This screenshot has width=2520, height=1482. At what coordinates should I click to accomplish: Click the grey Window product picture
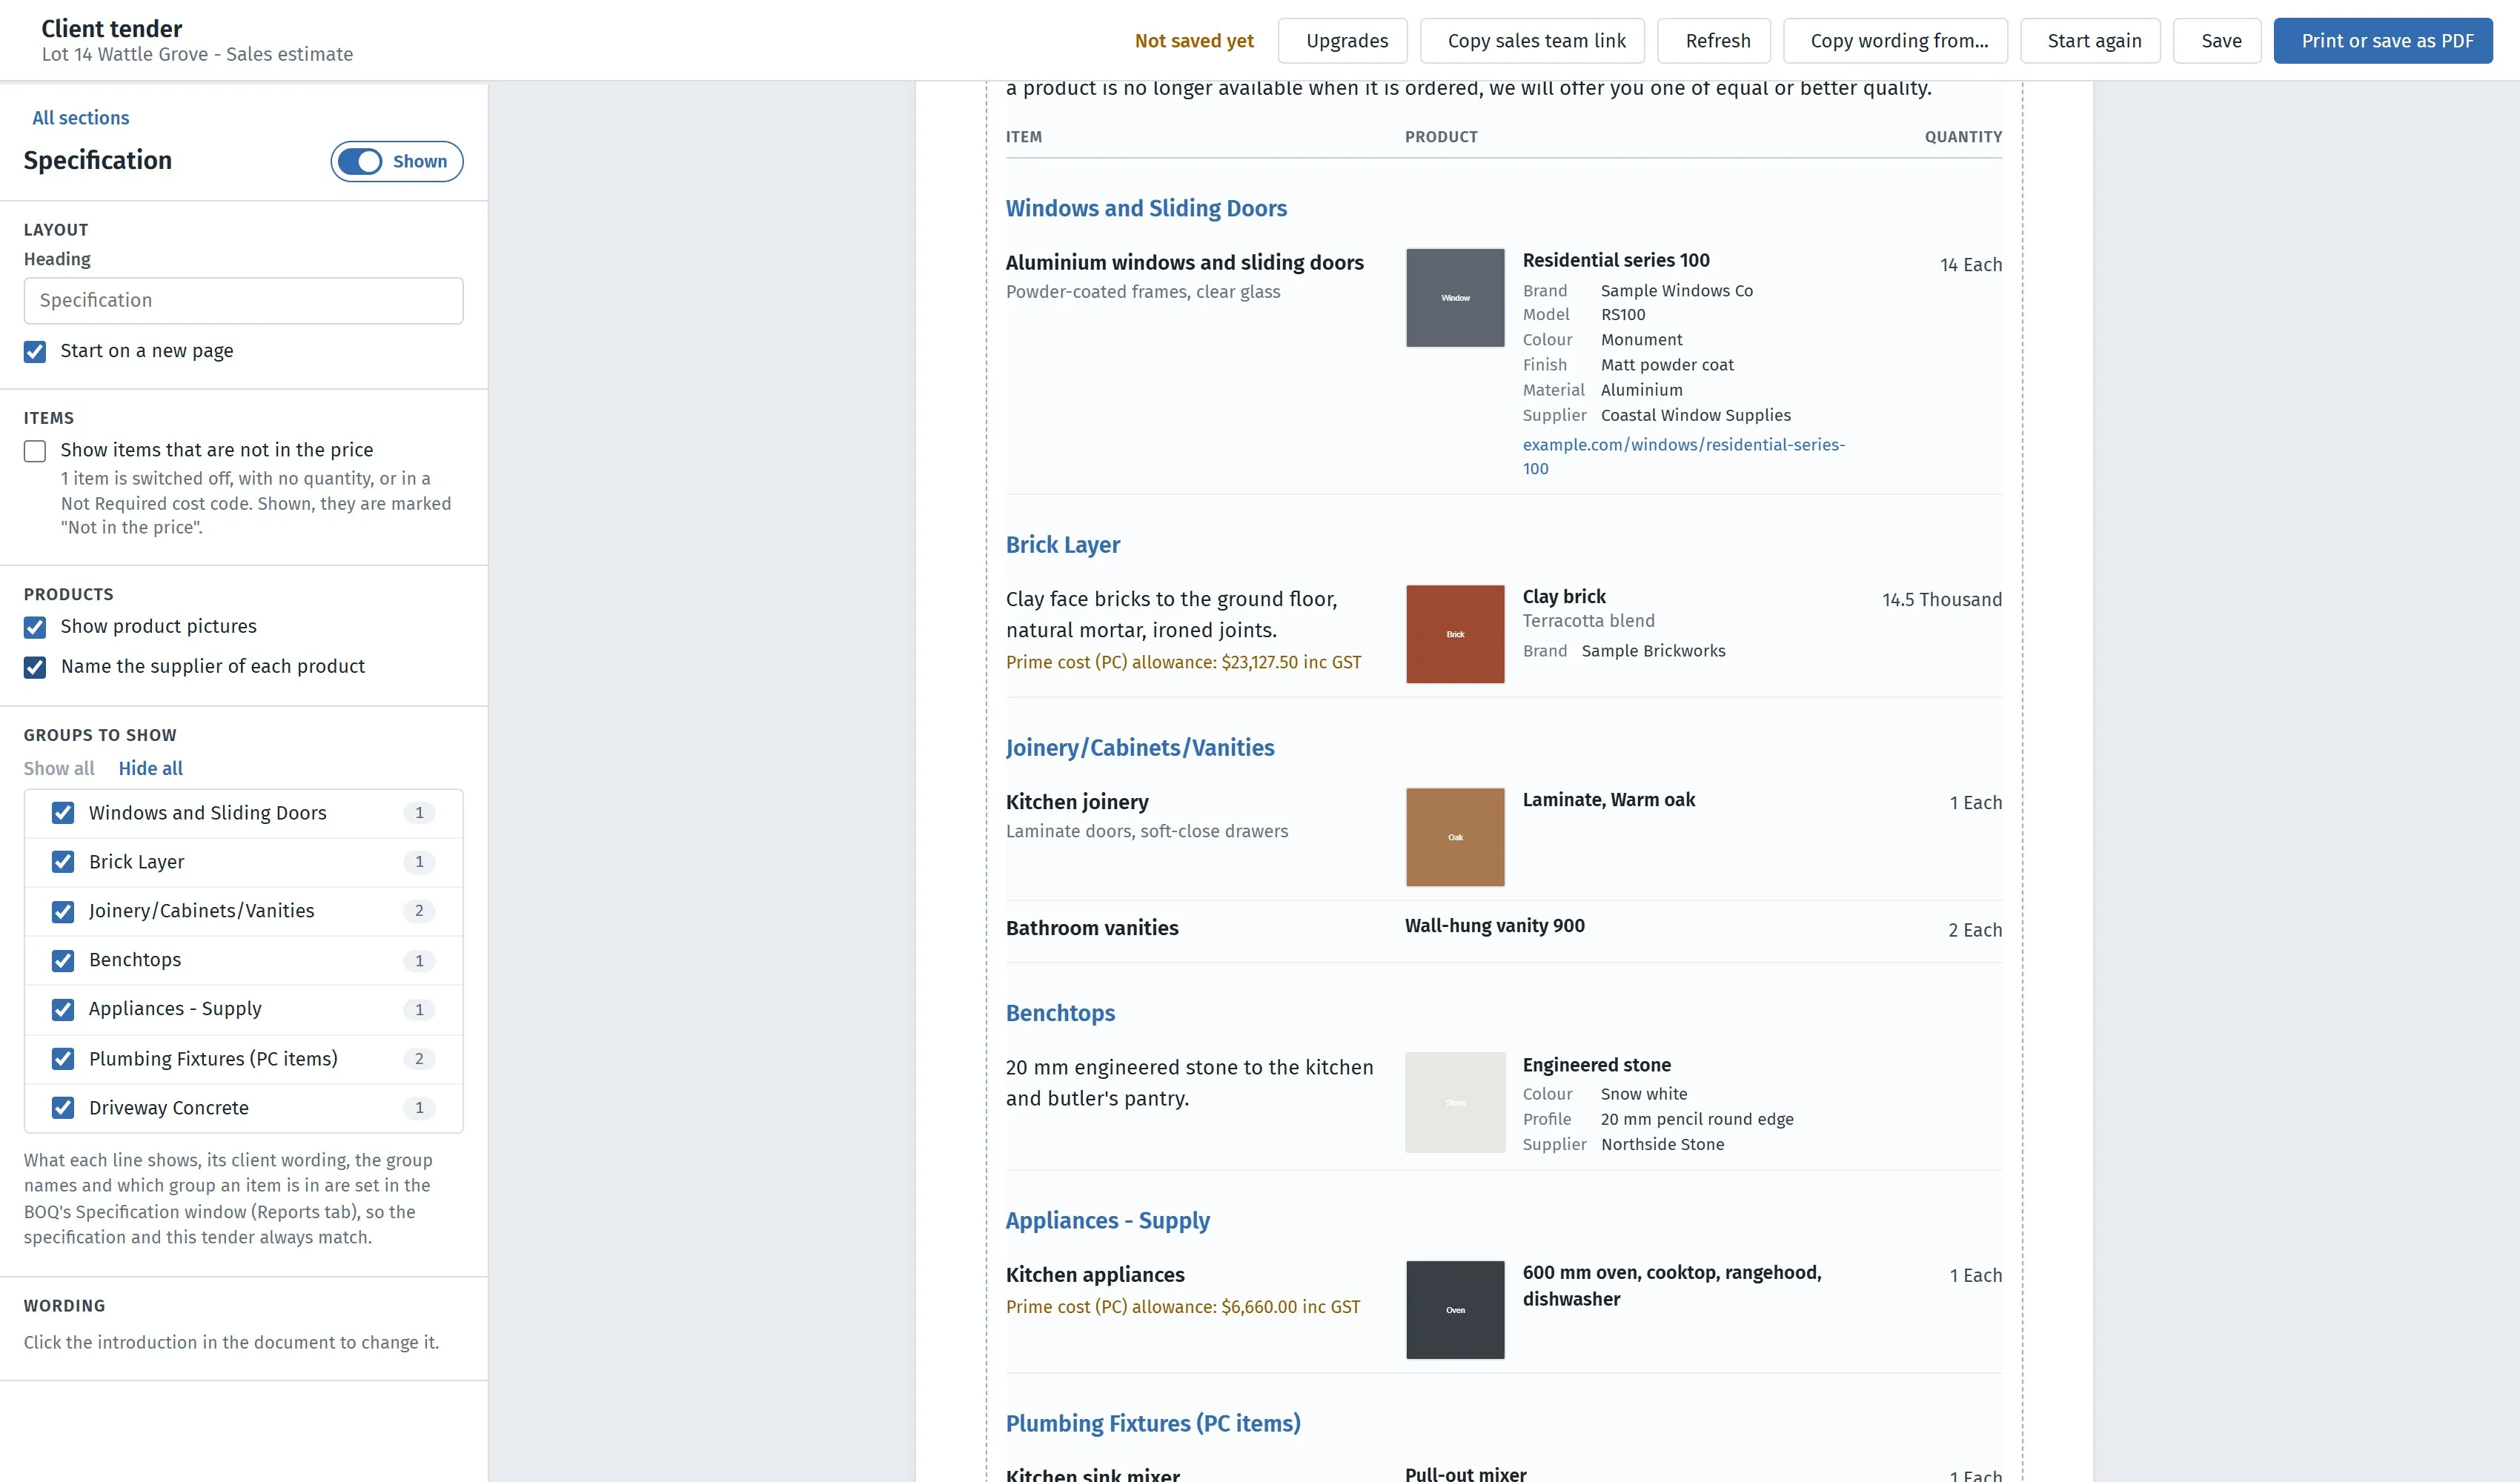[x=1455, y=298]
